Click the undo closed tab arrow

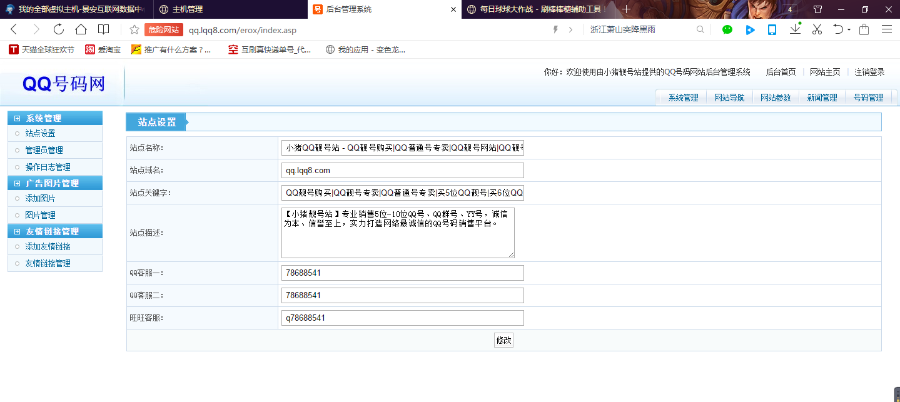[838, 30]
